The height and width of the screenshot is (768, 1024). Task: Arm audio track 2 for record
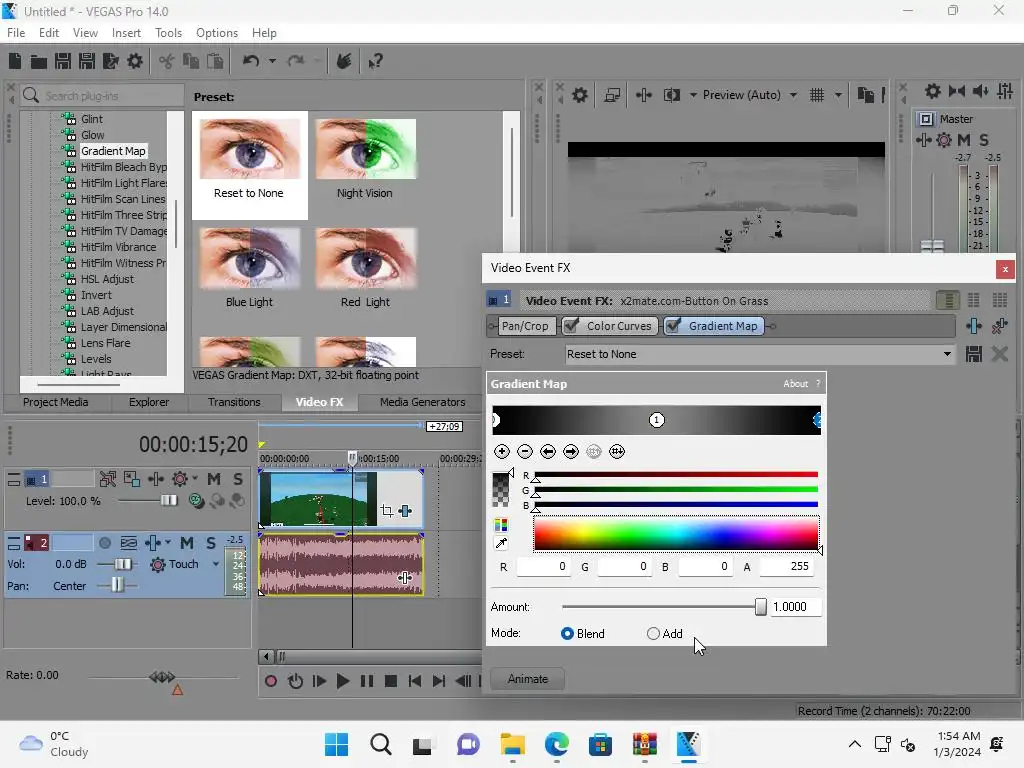pos(104,543)
